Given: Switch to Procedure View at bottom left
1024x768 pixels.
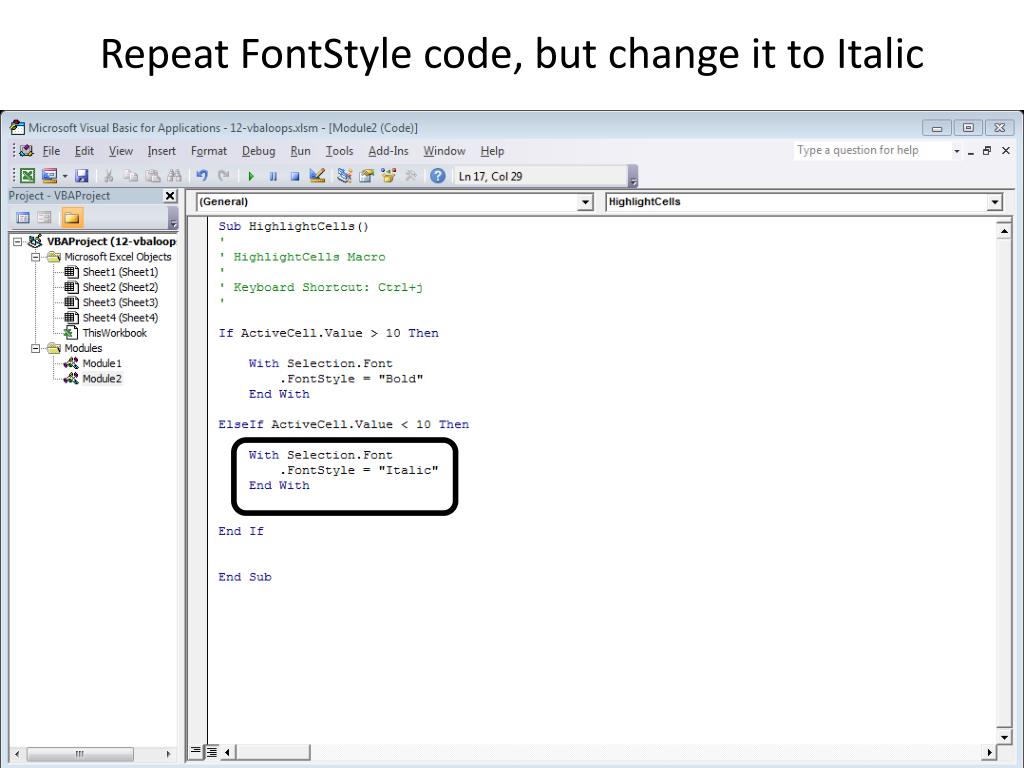Looking at the screenshot, I should pos(196,752).
